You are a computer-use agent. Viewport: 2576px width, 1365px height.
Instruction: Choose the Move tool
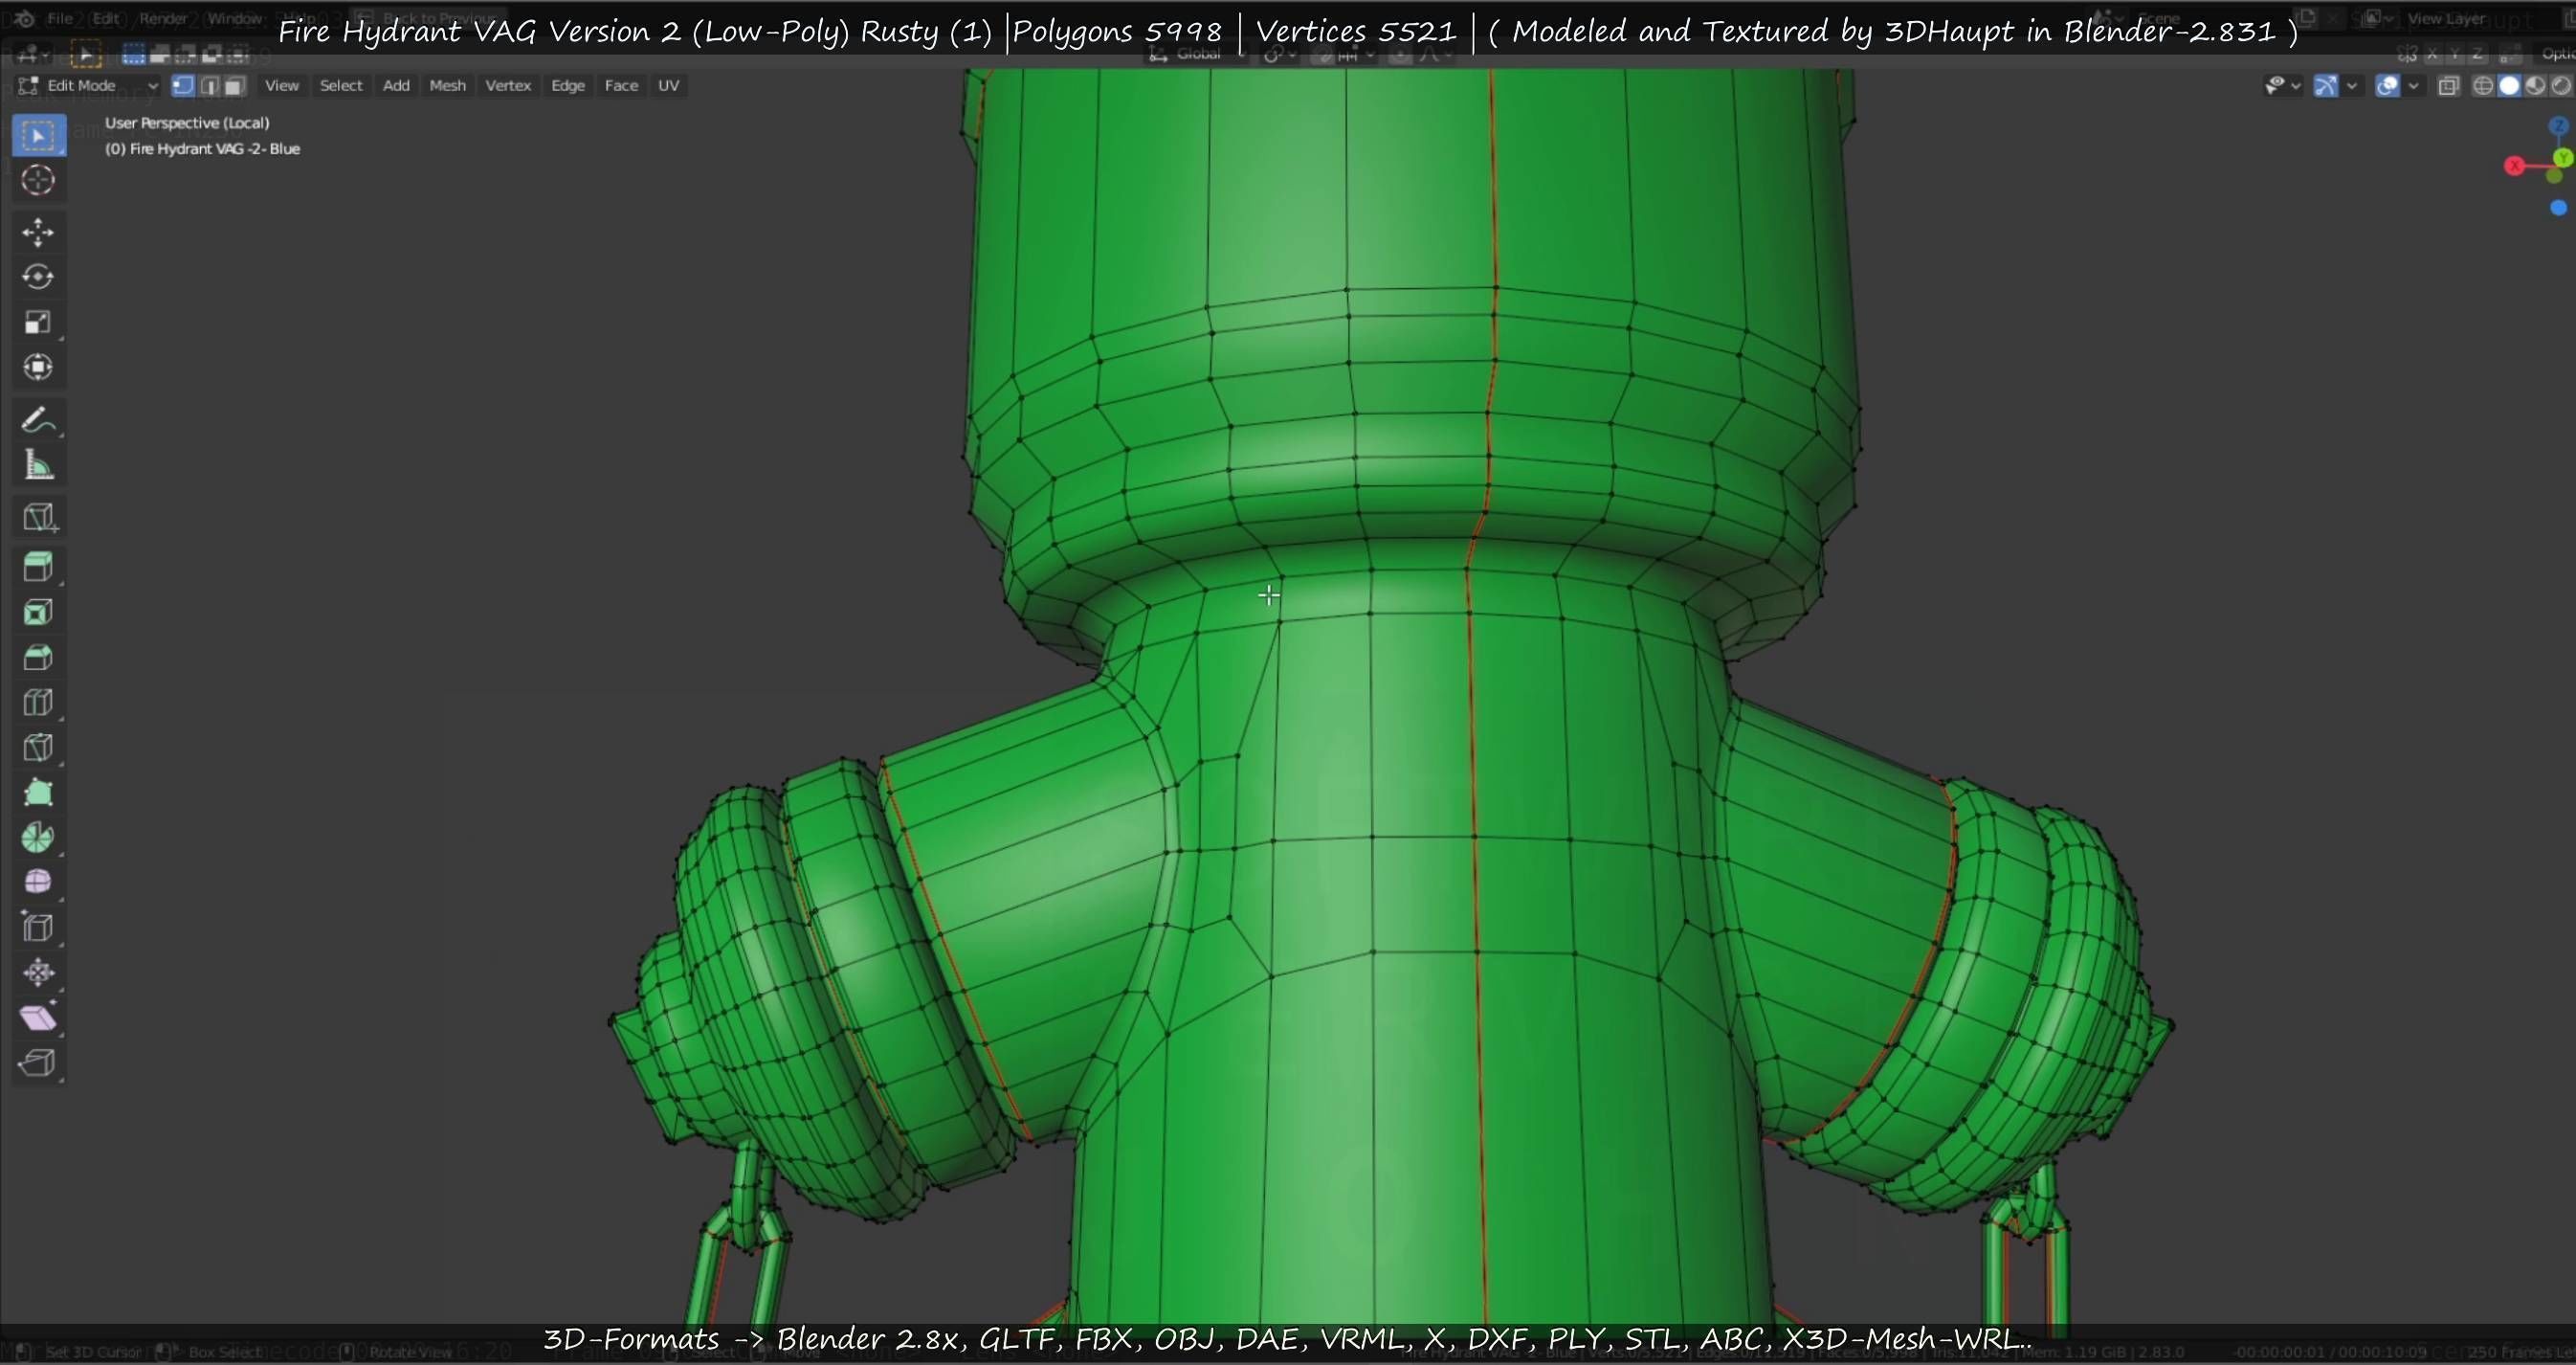point(39,232)
